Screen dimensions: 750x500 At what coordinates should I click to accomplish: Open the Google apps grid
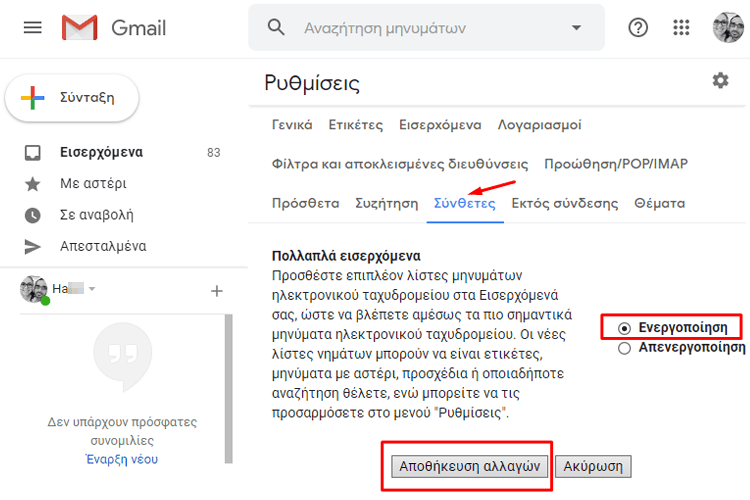(682, 28)
